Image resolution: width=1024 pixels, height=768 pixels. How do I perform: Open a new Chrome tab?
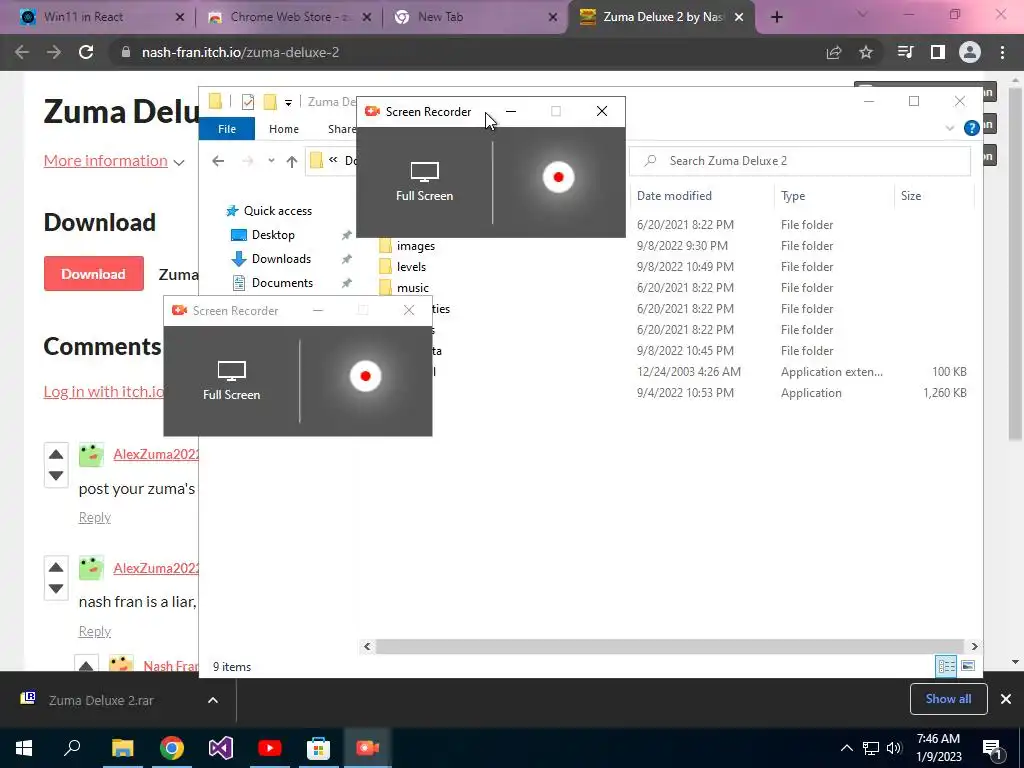point(776,17)
